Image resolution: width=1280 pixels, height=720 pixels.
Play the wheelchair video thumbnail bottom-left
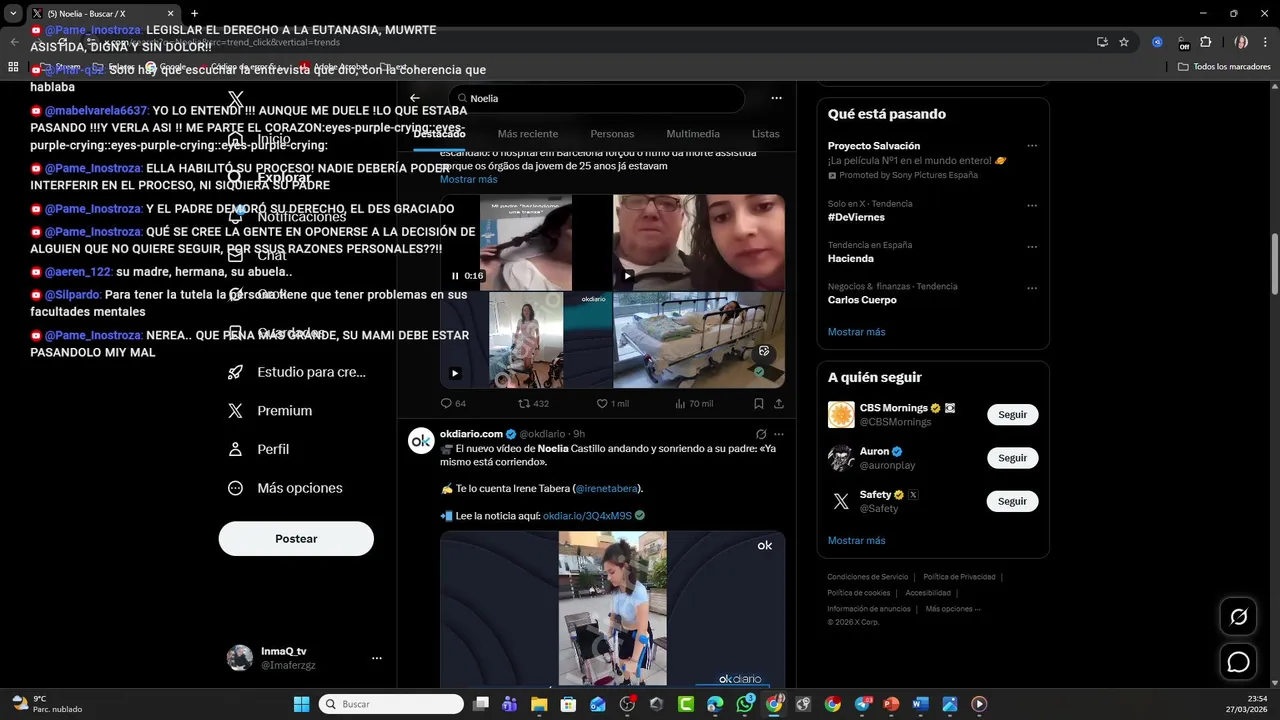tap(455, 373)
